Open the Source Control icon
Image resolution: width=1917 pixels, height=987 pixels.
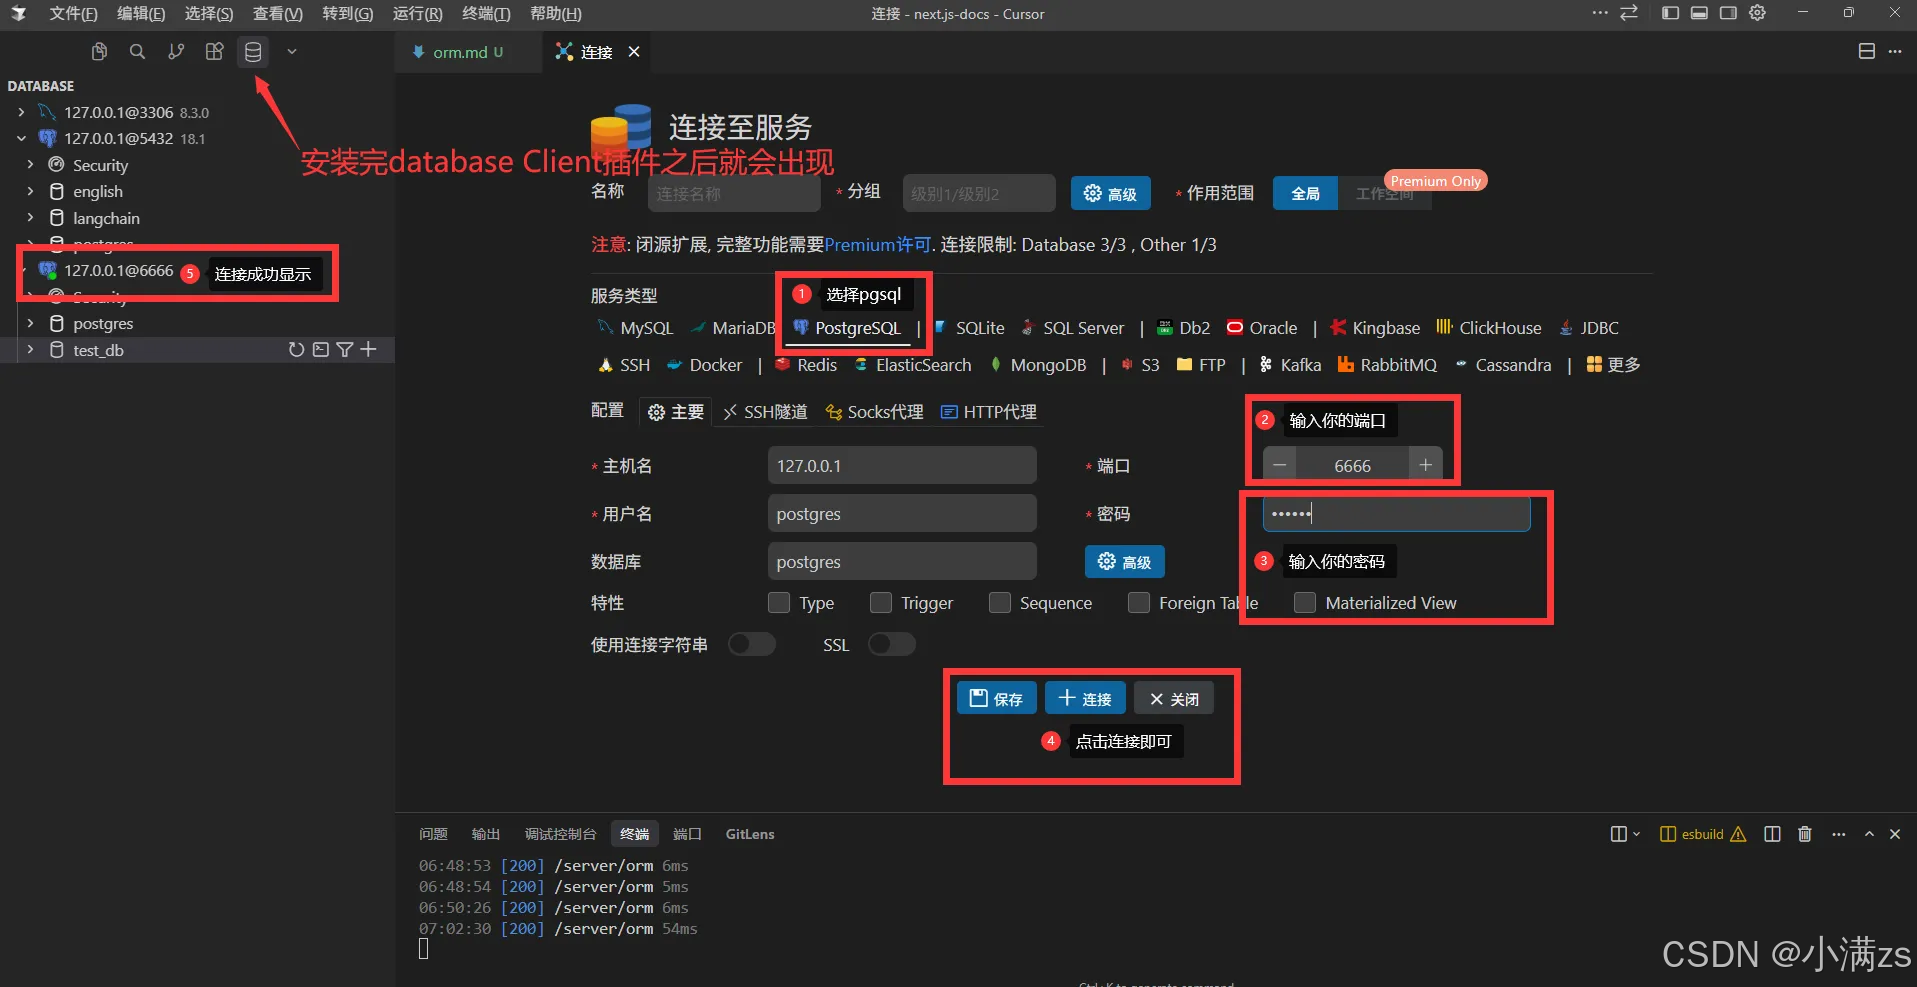(x=176, y=52)
